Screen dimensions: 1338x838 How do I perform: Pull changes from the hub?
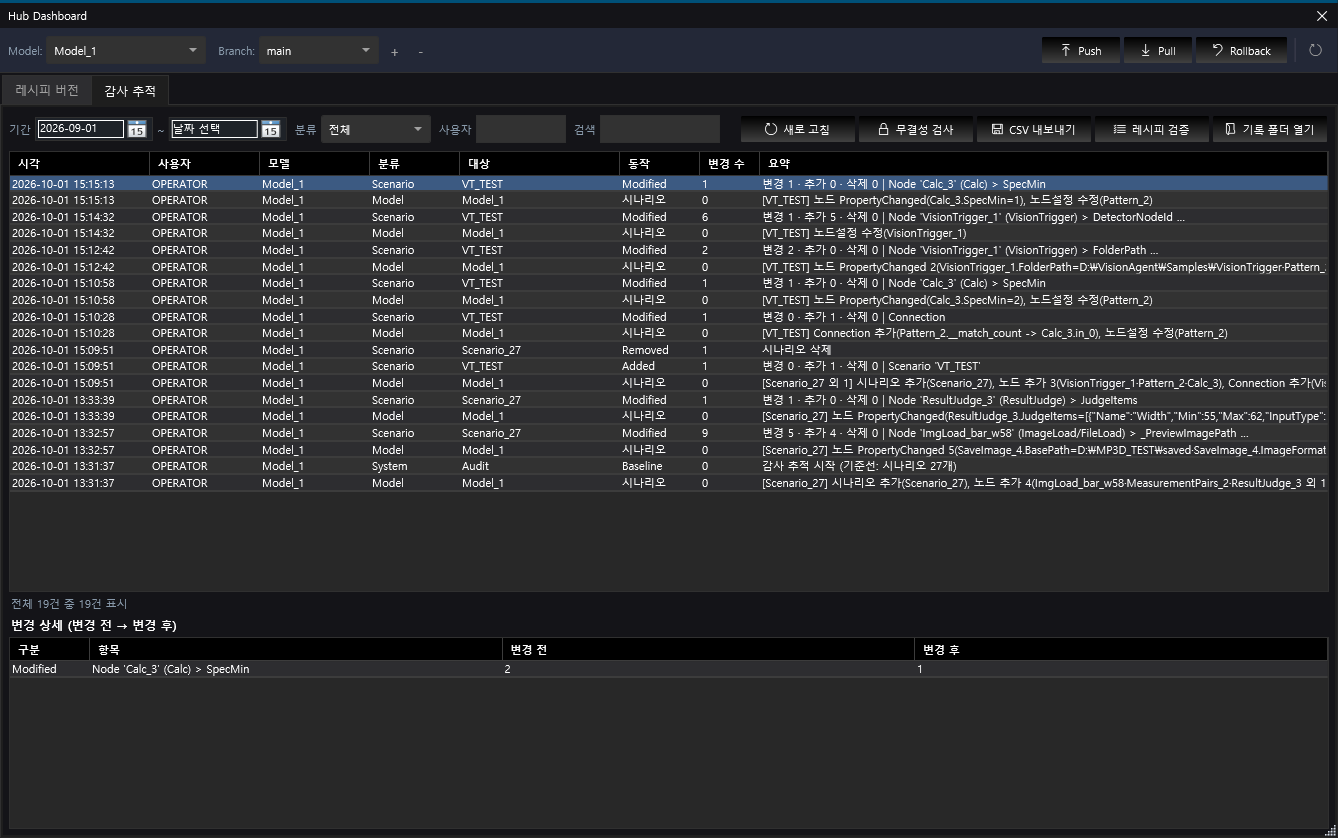tap(1158, 50)
